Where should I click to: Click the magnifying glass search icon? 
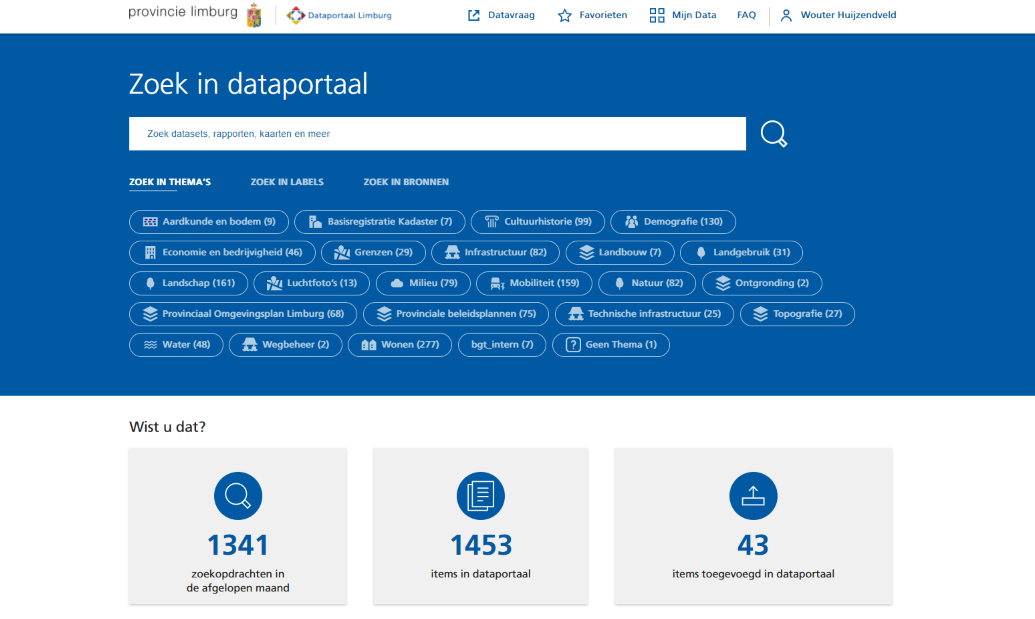(x=774, y=134)
